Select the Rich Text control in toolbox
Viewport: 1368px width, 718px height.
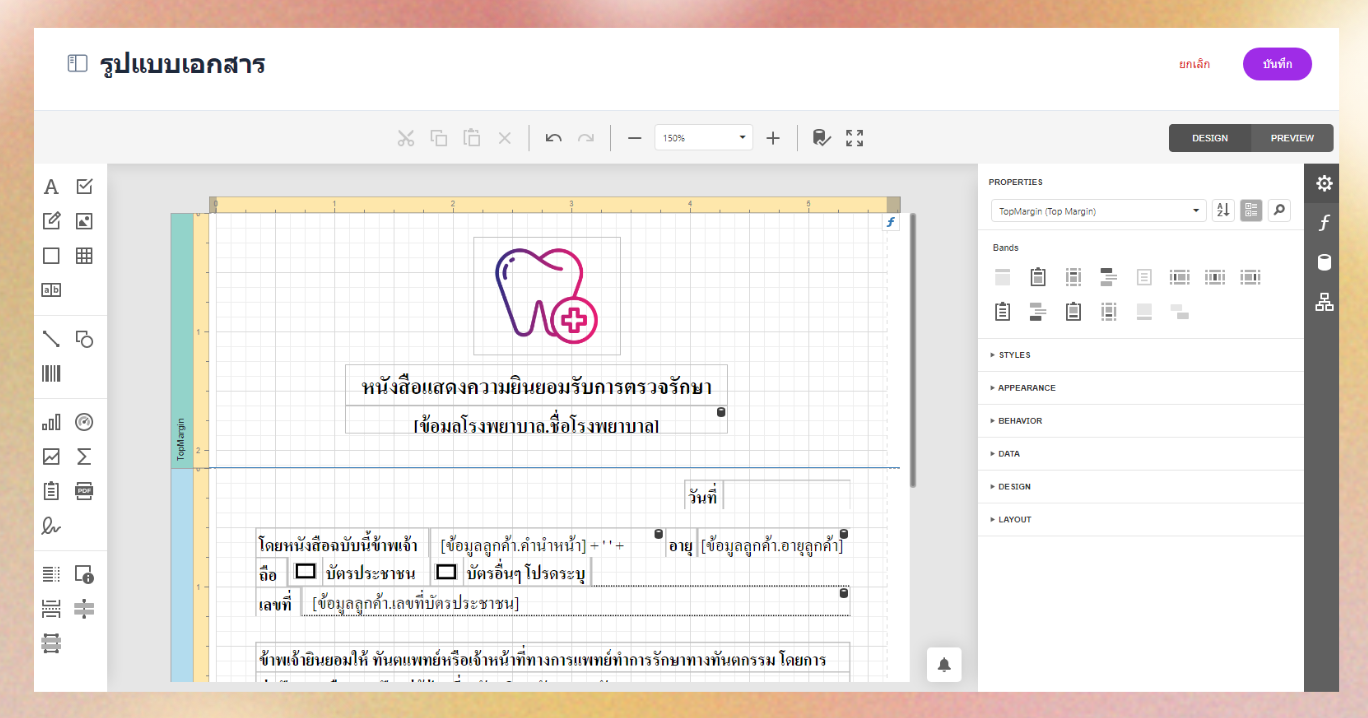pos(51,221)
